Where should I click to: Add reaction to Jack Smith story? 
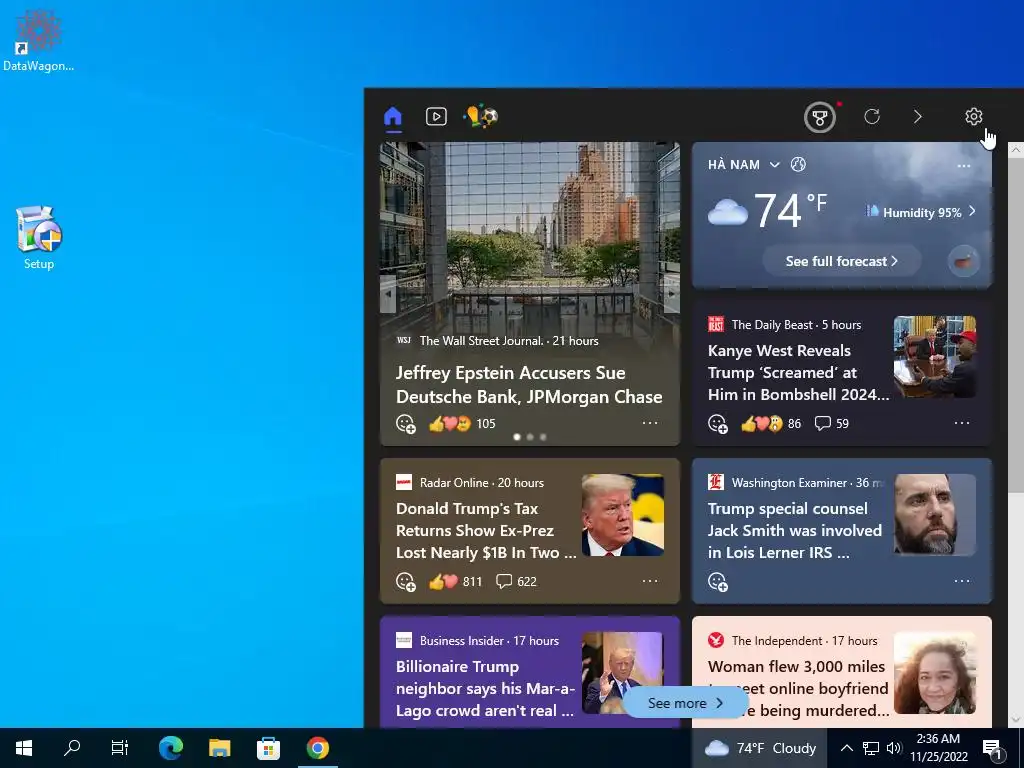coord(718,582)
